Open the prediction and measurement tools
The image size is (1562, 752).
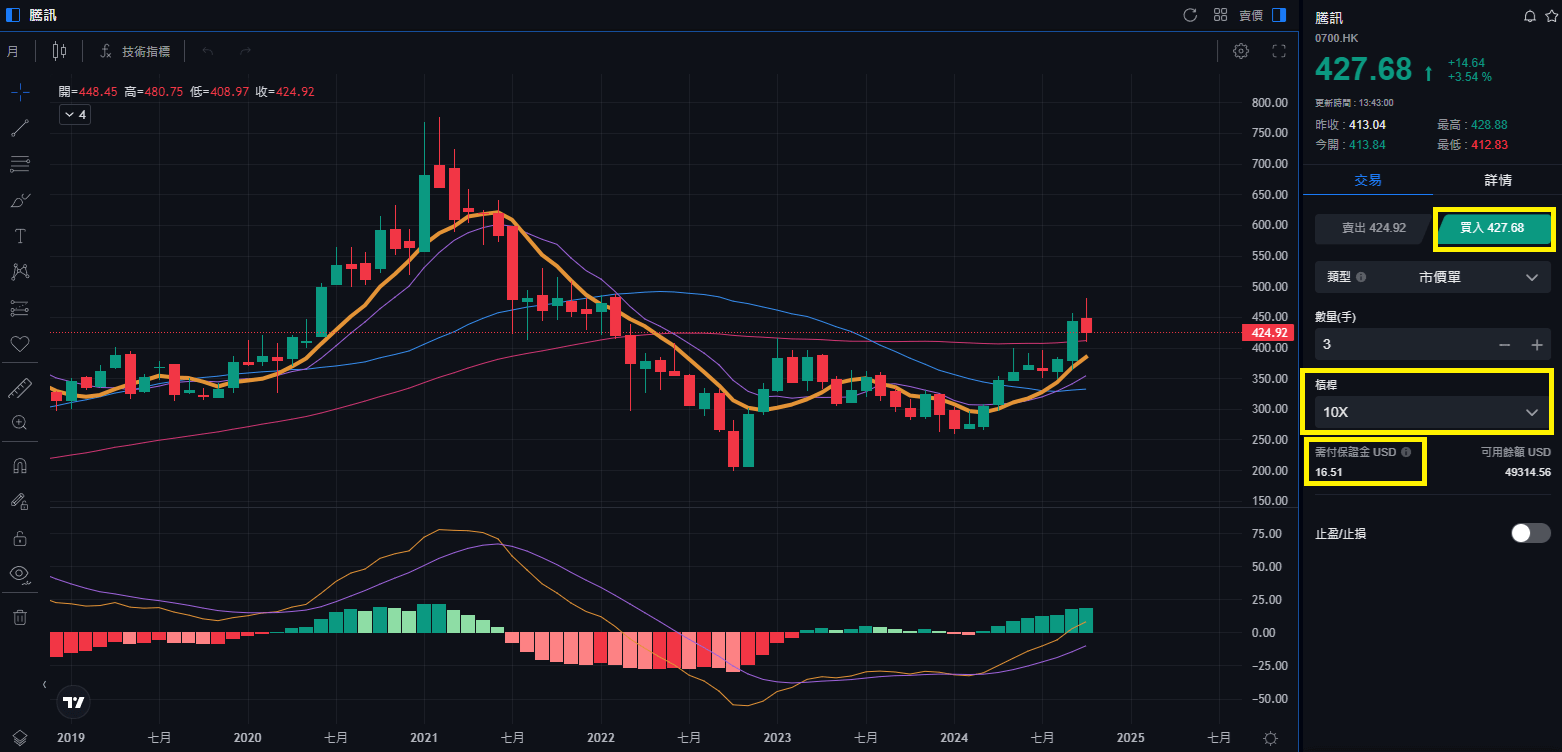(x=19, y=307)
